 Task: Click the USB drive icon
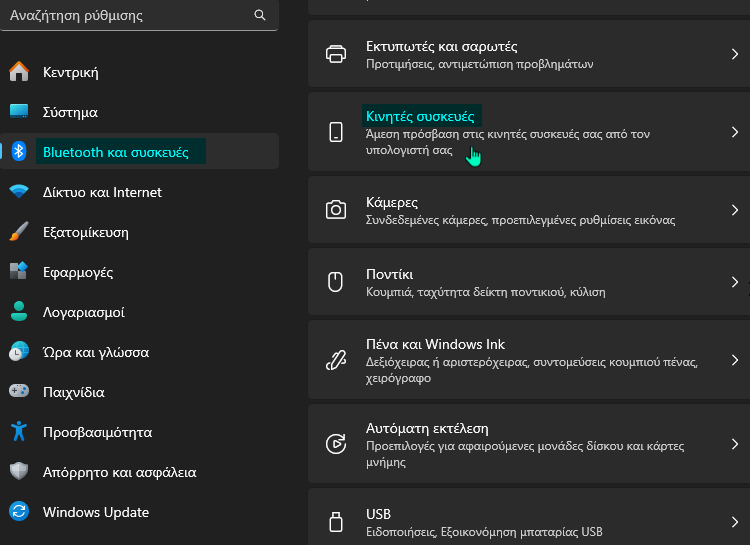coord(336,522)
